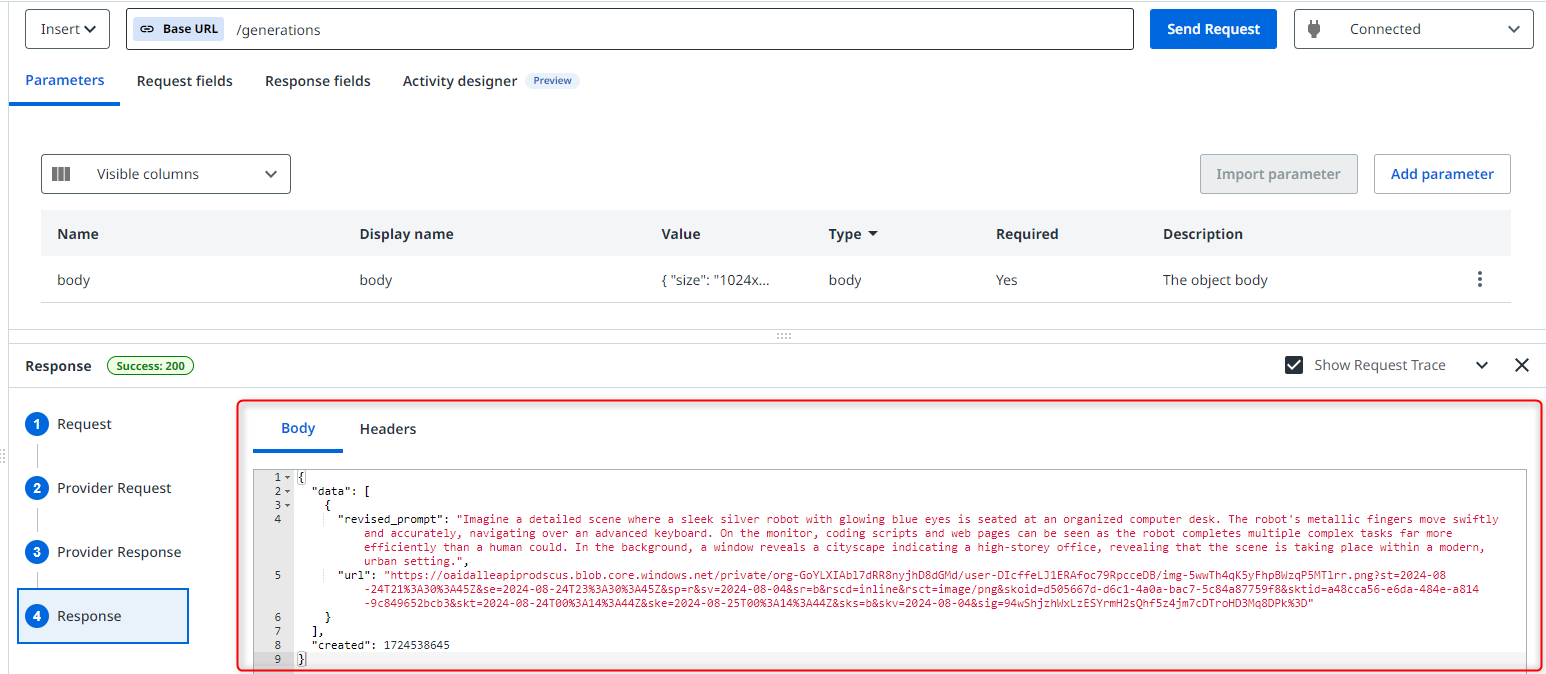Click the Import parameter button

[1278, 174]
